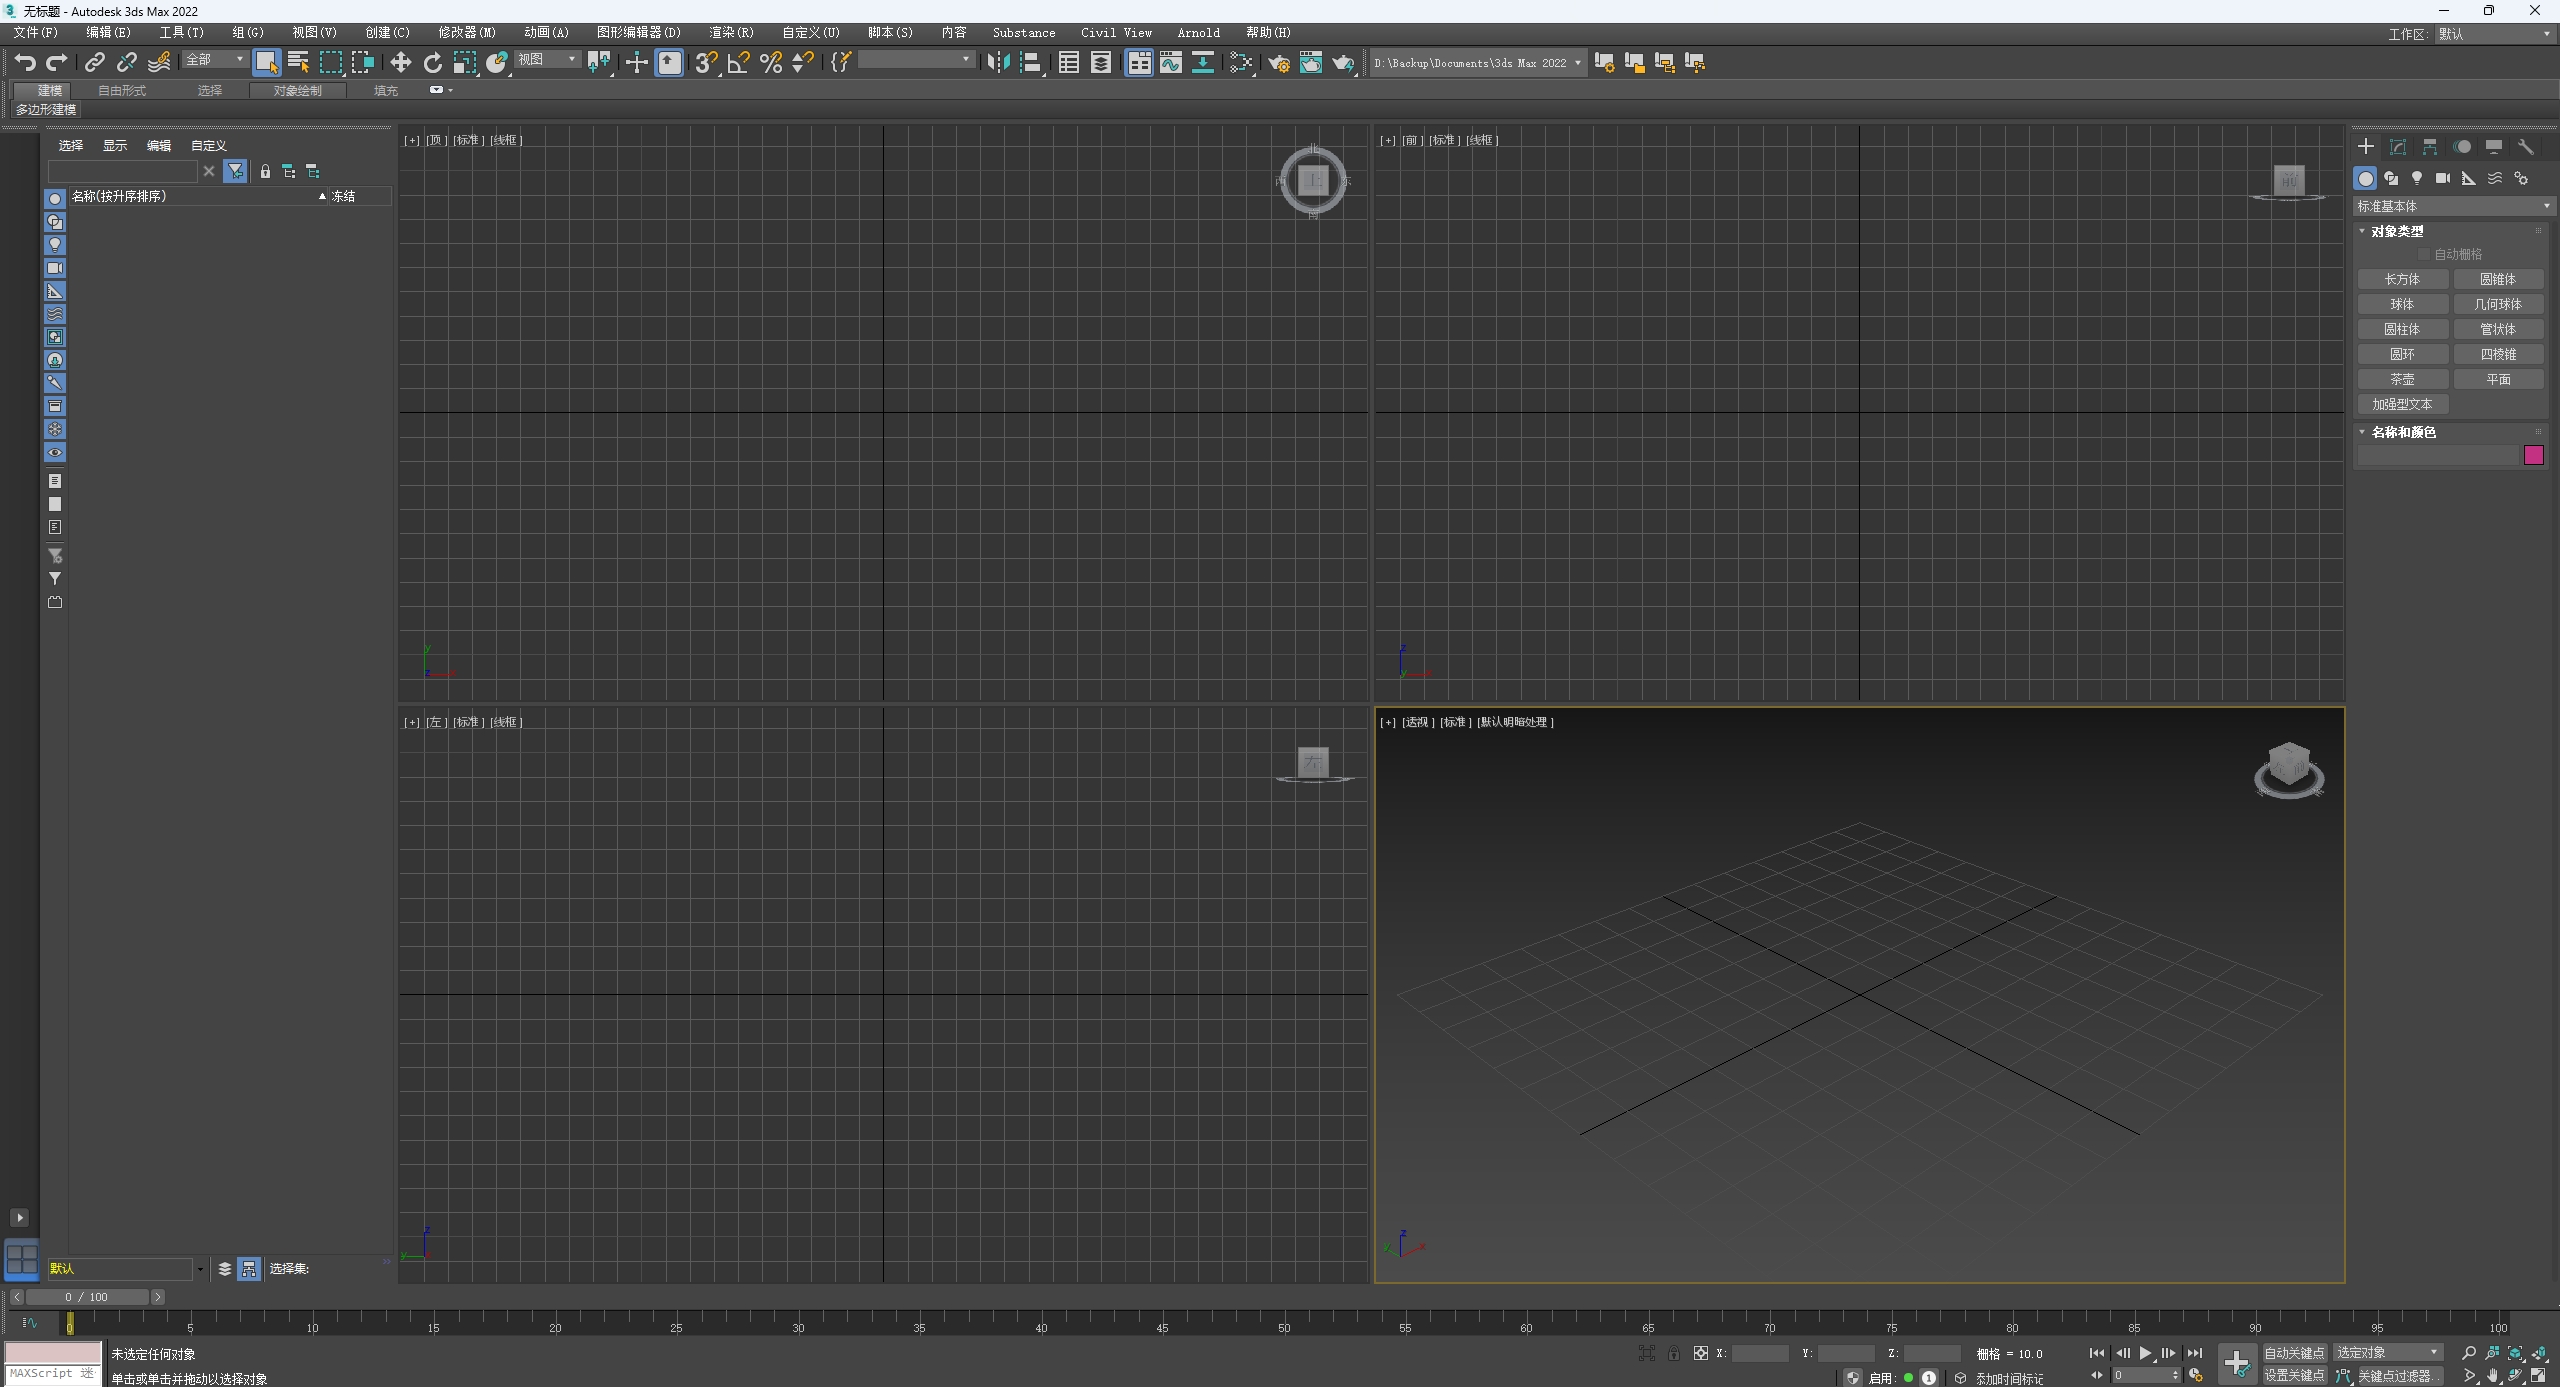The height and width of the screenshot is (1387, 2560).
Task: Open the Utilities wrench panel icon
Action: coord(2525,147)
